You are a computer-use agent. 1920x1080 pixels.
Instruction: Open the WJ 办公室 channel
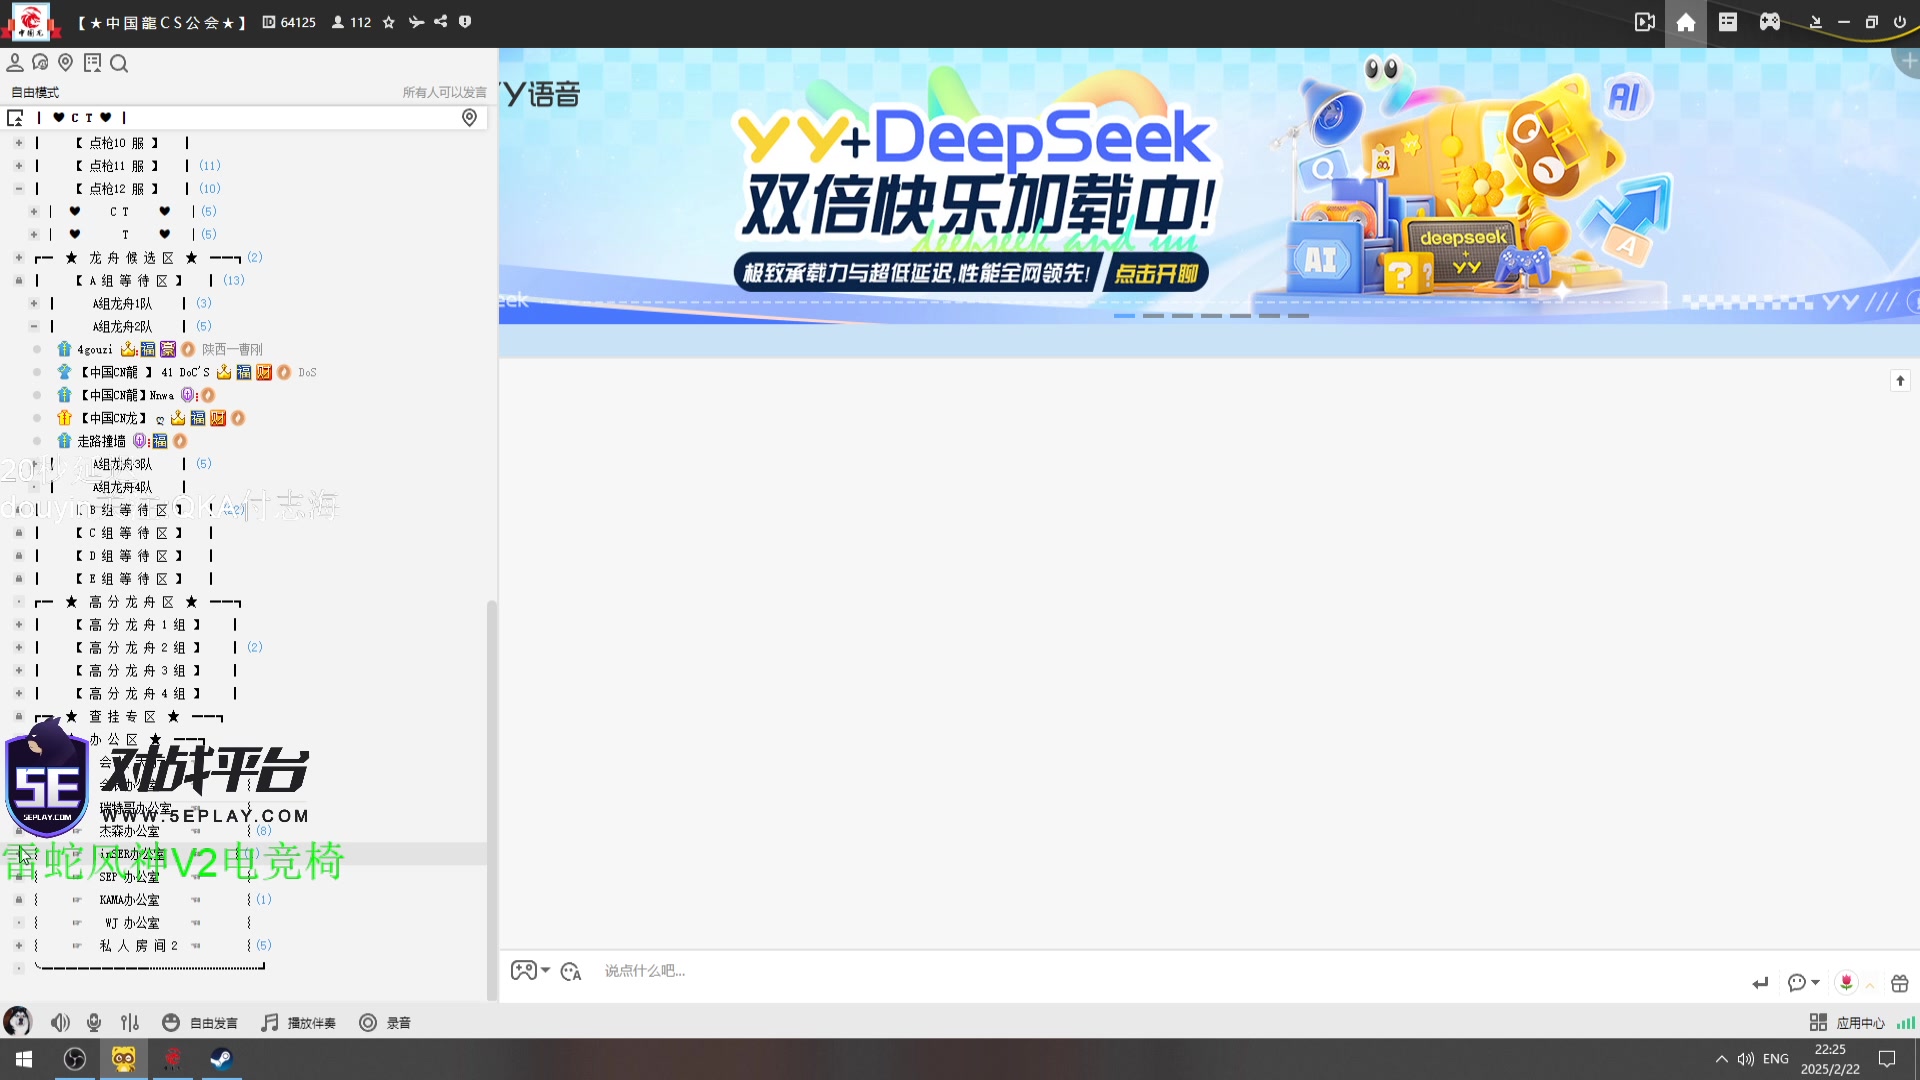tap(132, 923)
